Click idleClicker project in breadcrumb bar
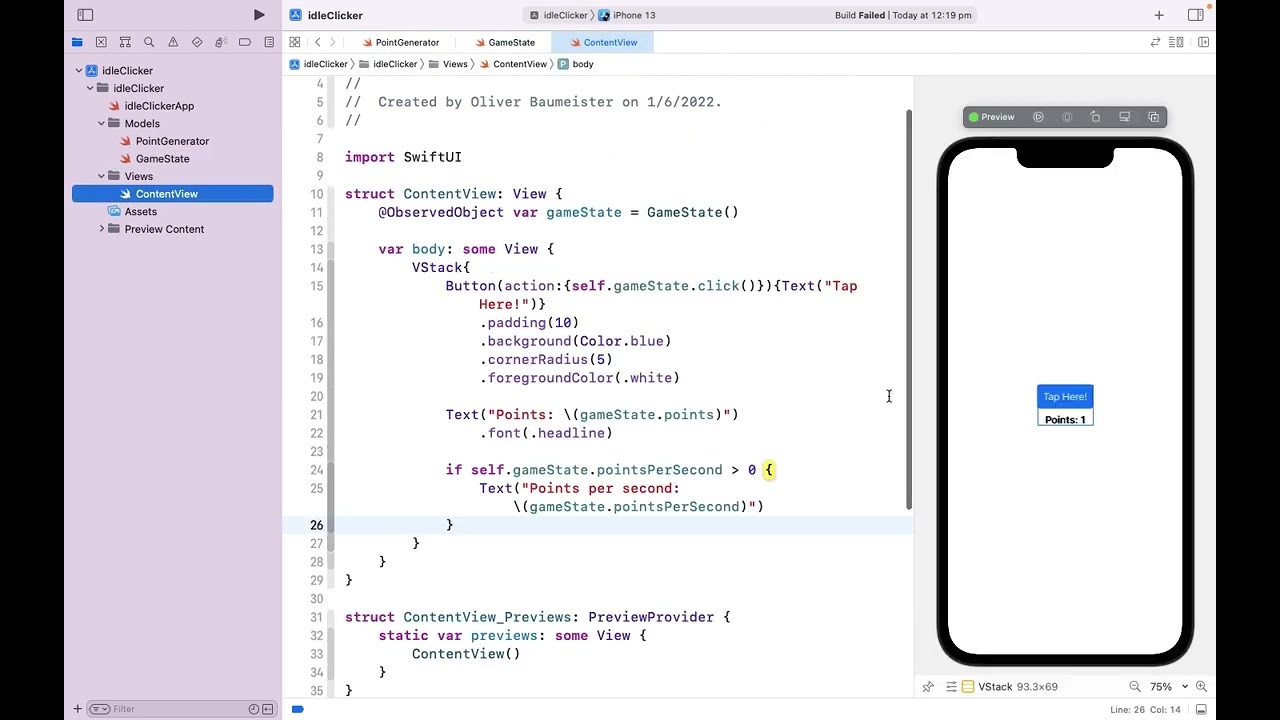This screenshot has height=720, width=1280. click(x=318, y=64)
